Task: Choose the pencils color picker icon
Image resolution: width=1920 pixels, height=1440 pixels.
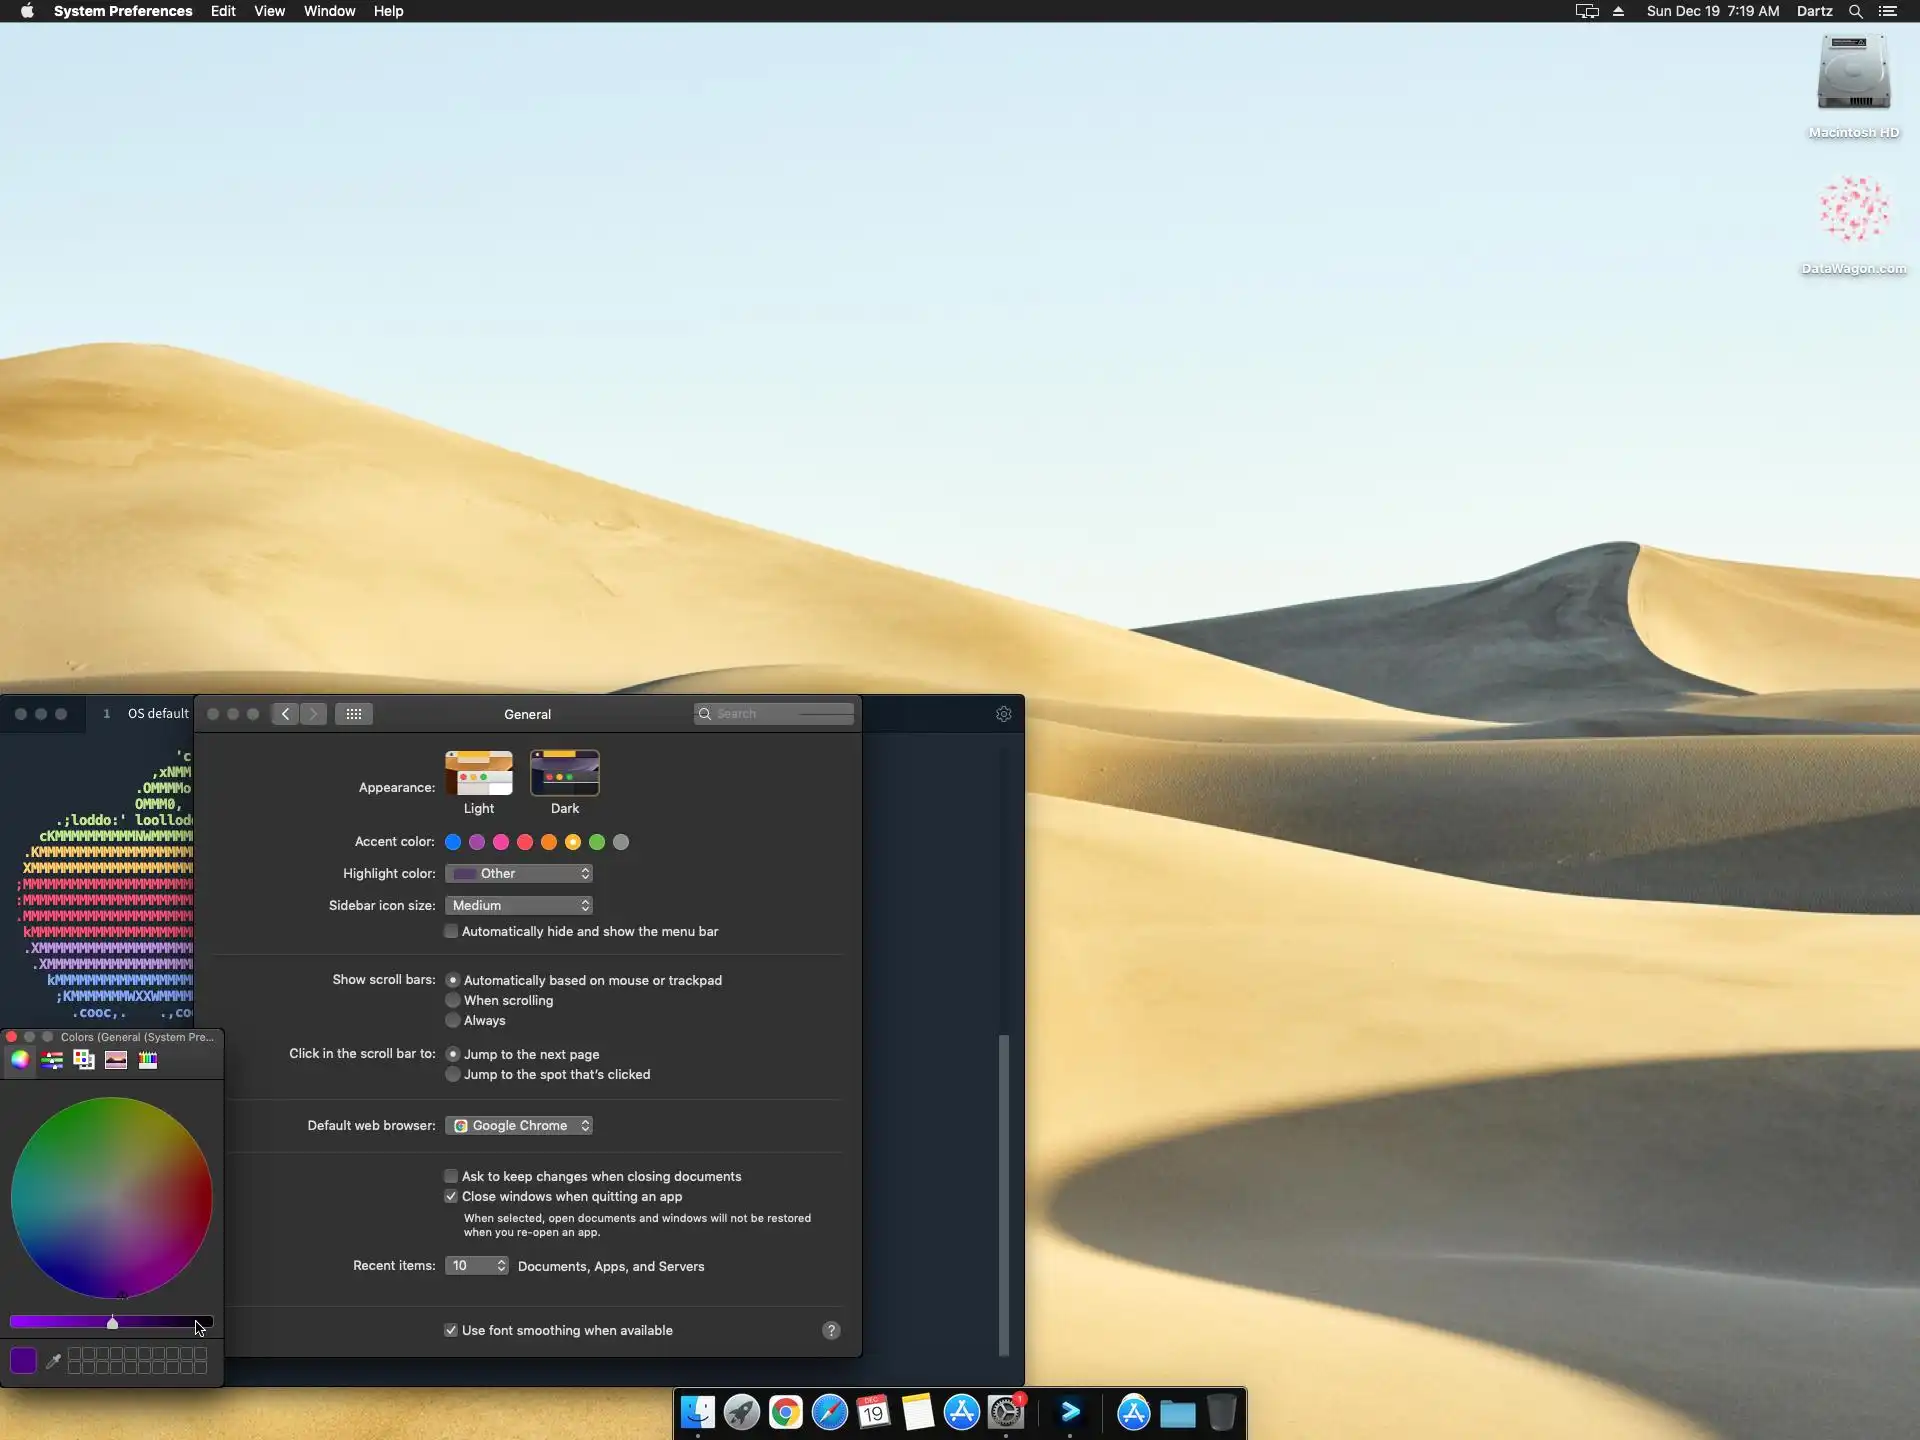Action: (x=148, y=1061)
